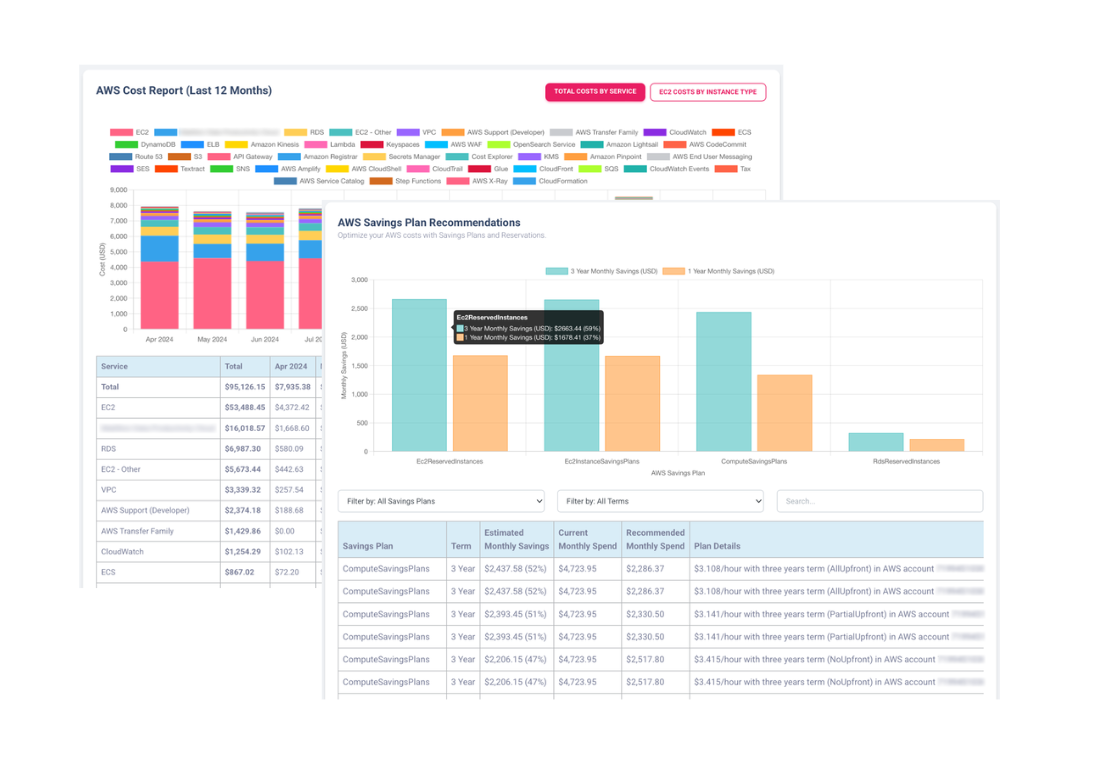Click the Estimated Monthly Savings column header
Image resolution: width=1104 pixels, height=780 pixels.
click(x=515, y=538)
